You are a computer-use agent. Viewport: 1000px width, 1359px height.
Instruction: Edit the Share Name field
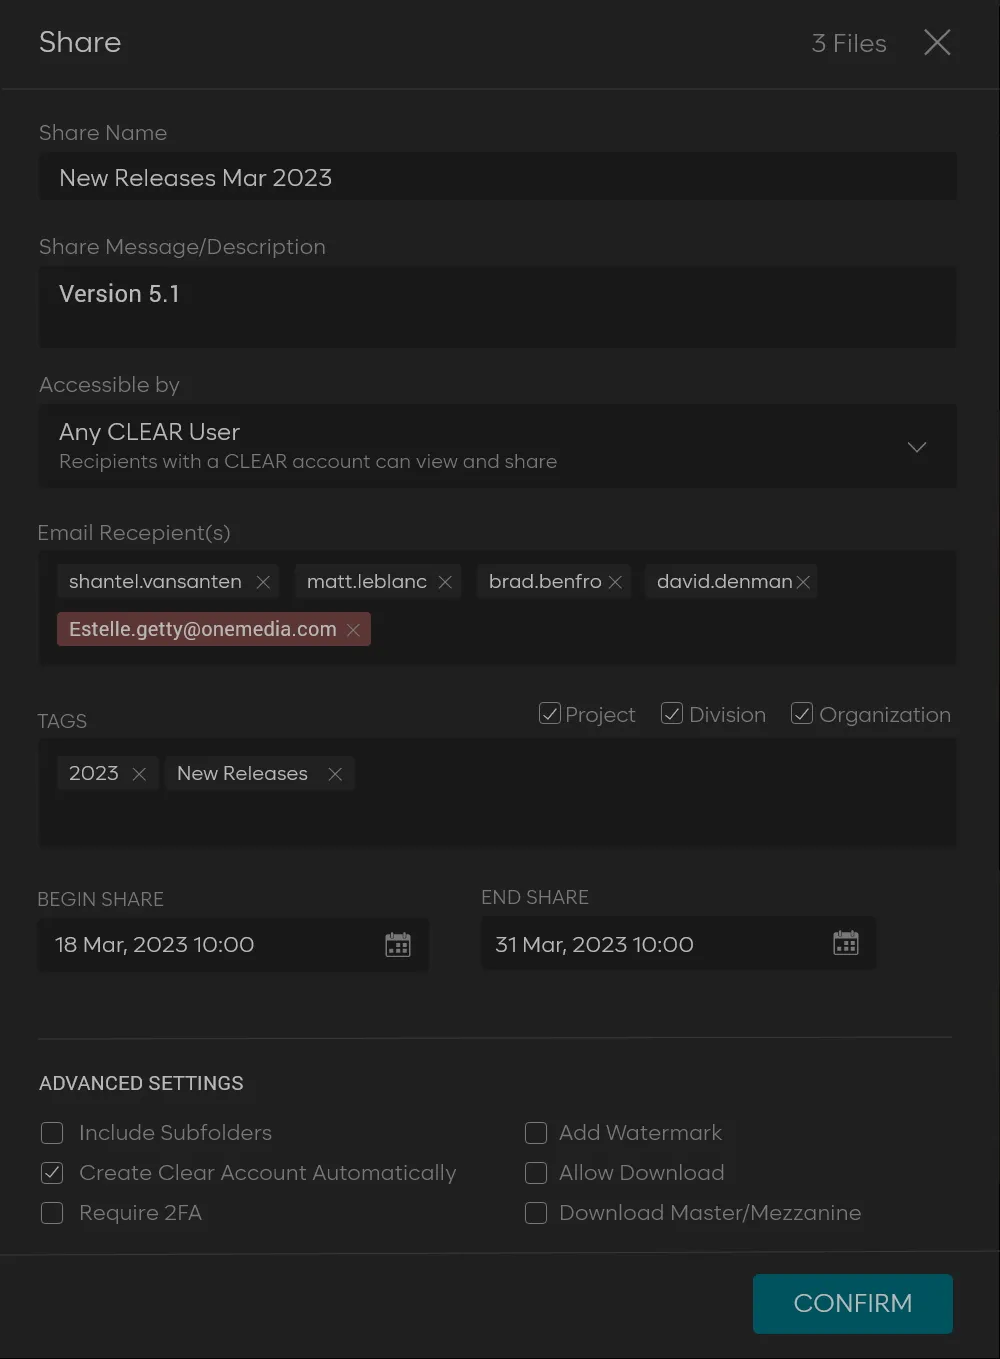click(x=497, y=177)
